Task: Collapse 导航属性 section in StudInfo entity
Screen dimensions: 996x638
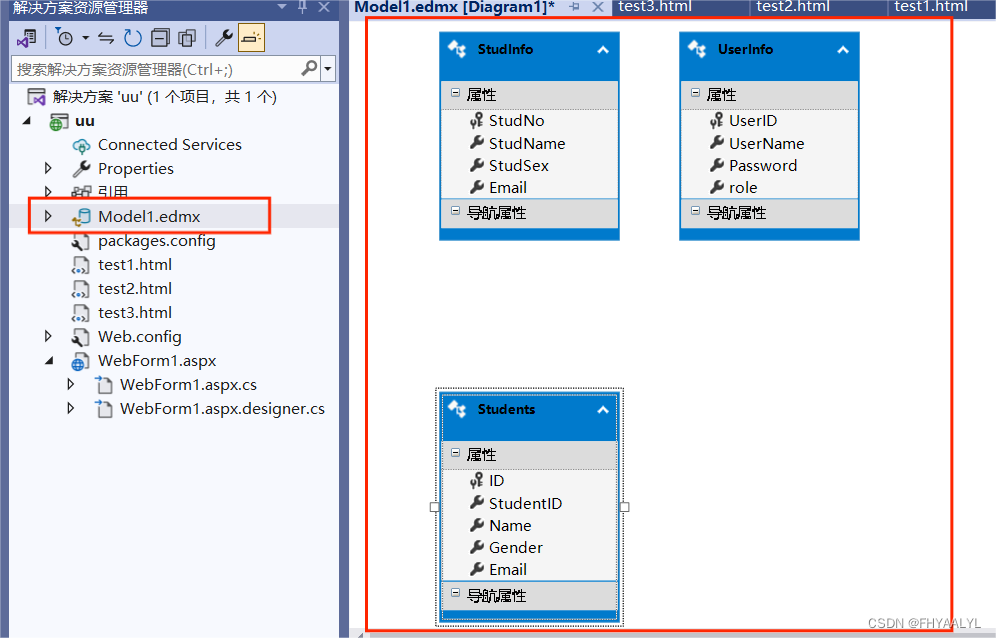Action: coord(455,210)
